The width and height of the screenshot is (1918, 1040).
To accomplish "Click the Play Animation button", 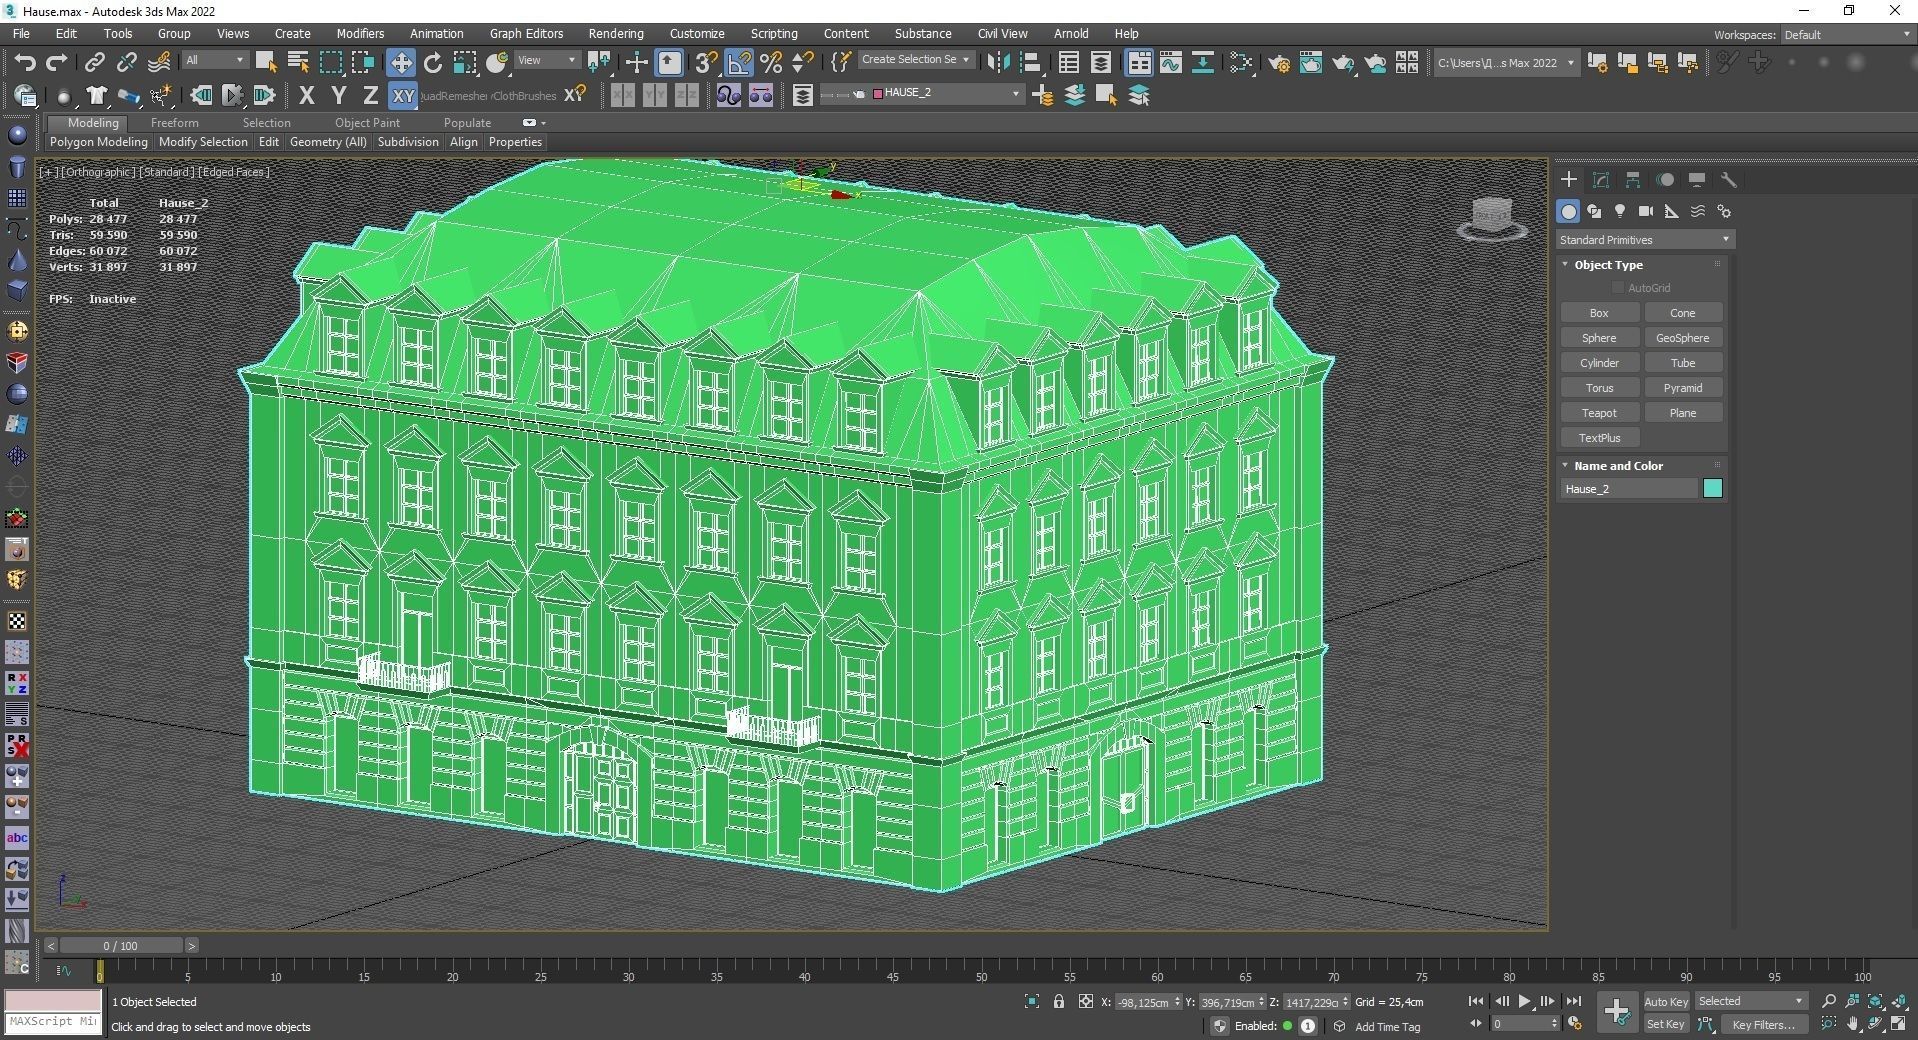I will coord(1524,1001).
